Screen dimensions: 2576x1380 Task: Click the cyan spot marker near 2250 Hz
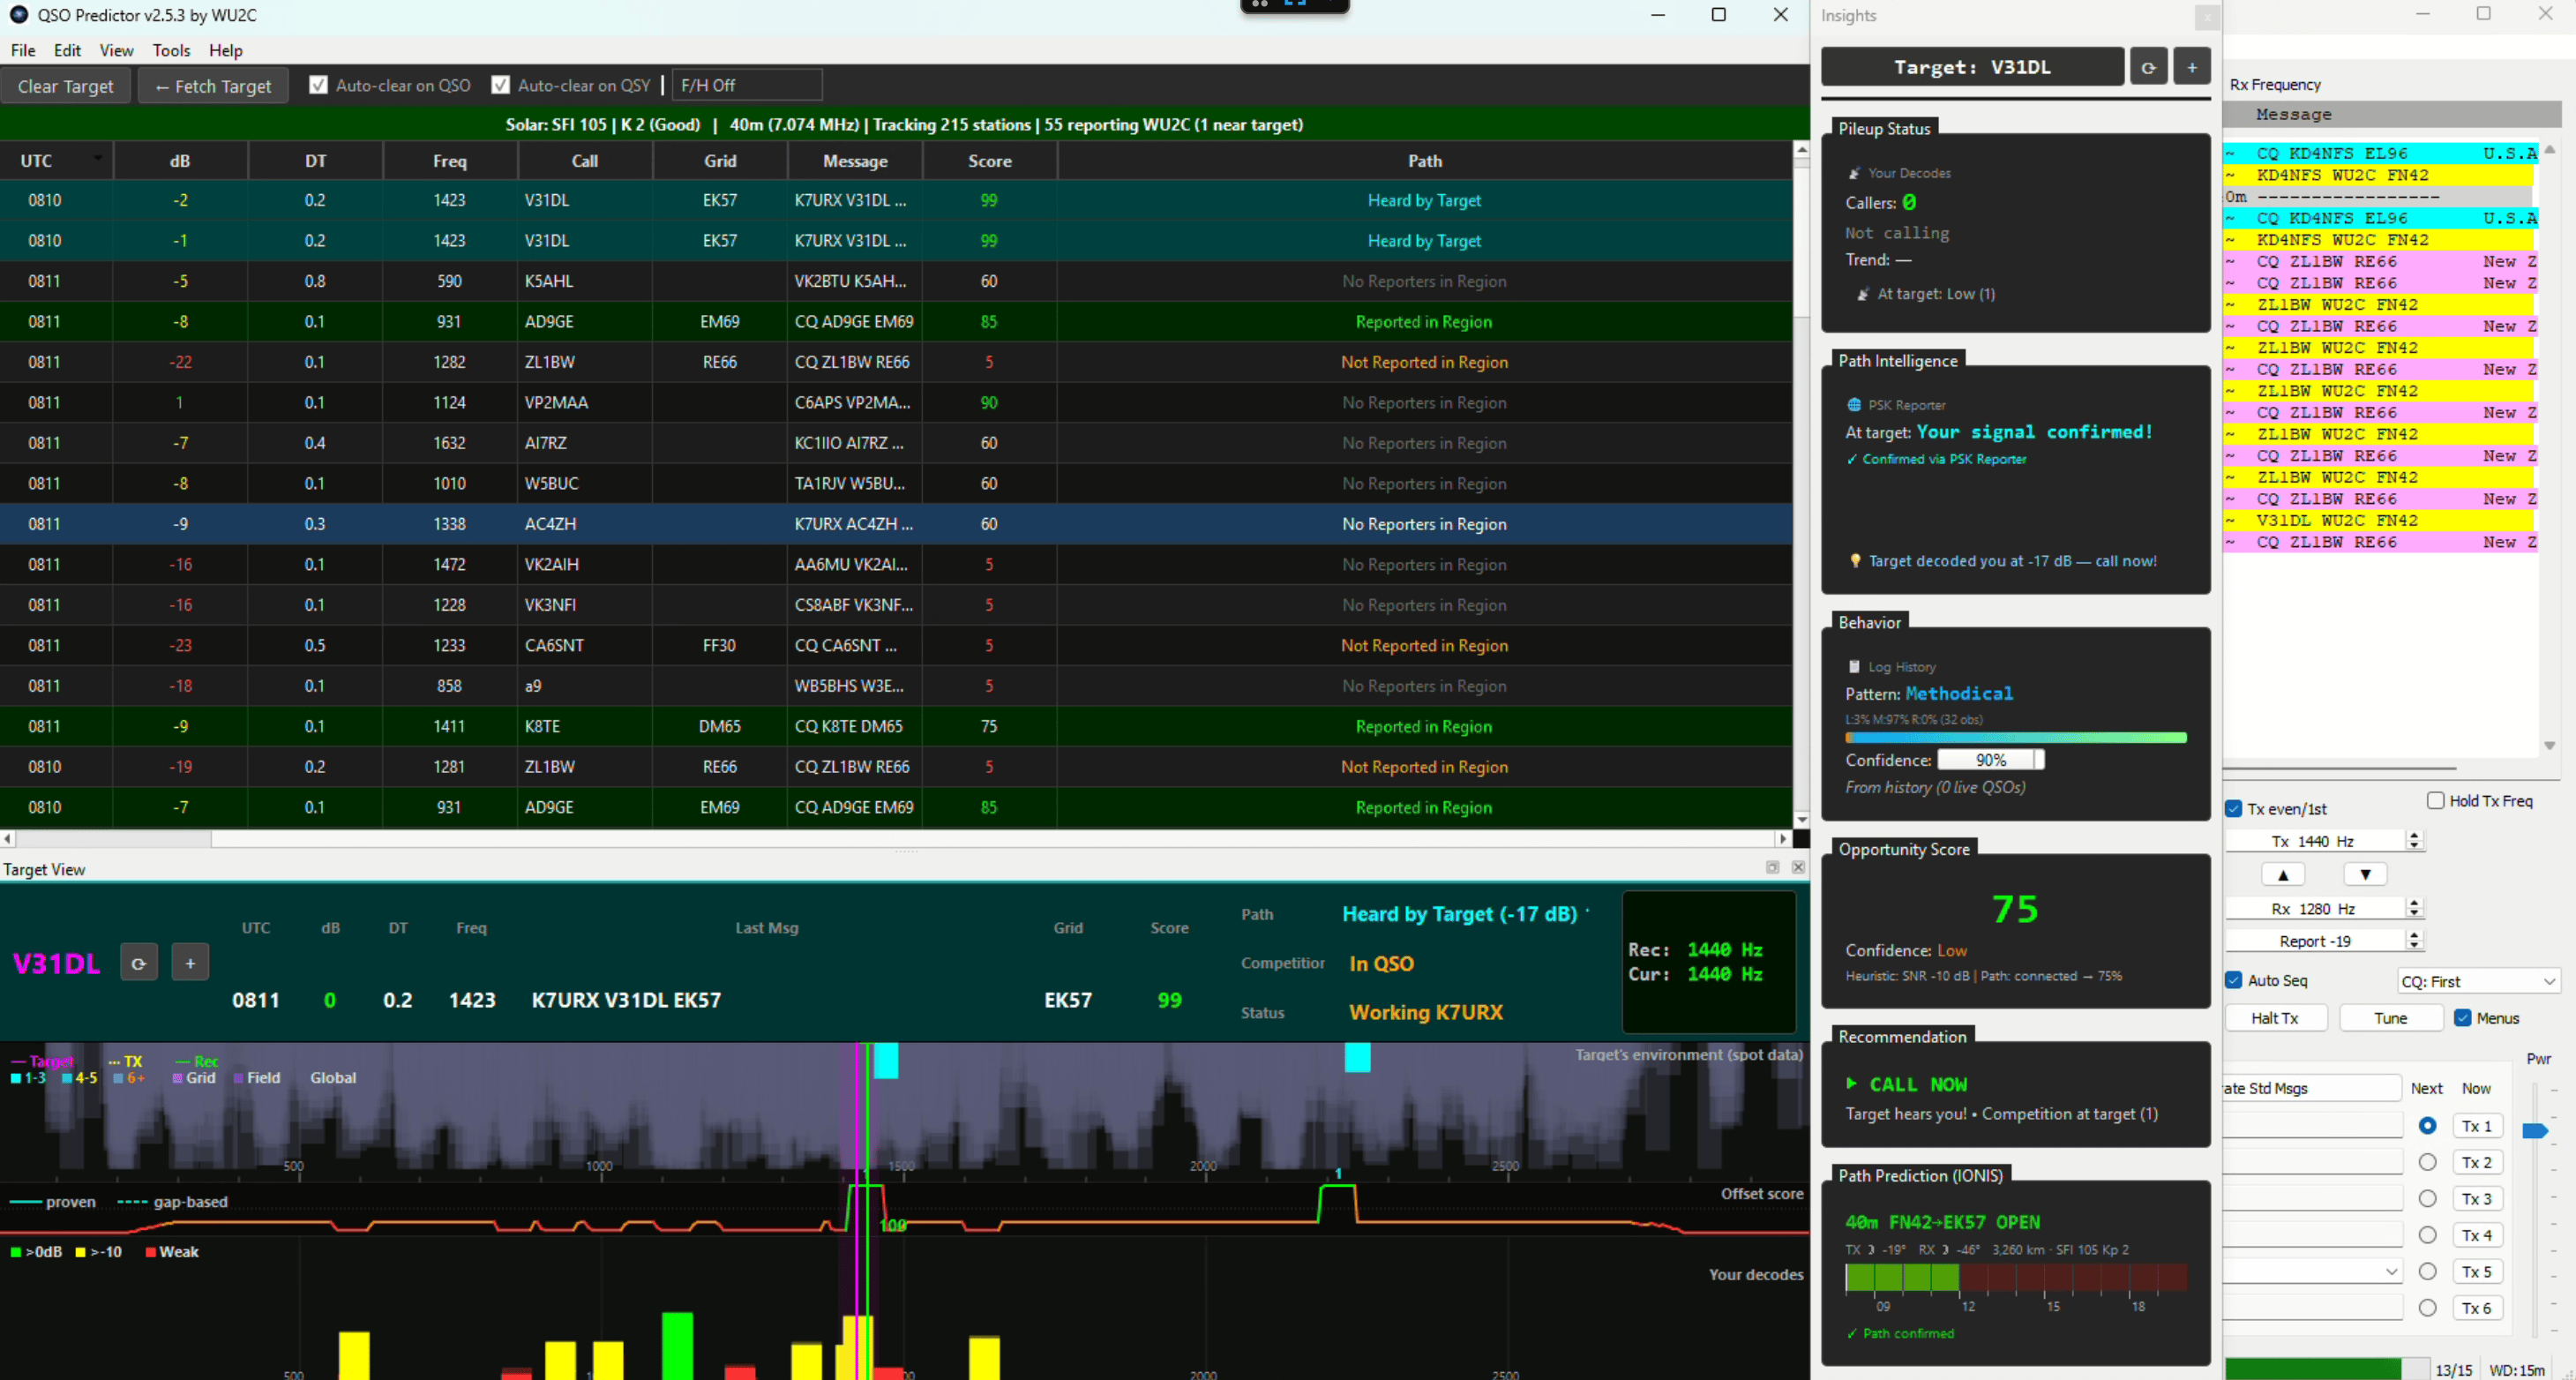click(1357, 1057)
